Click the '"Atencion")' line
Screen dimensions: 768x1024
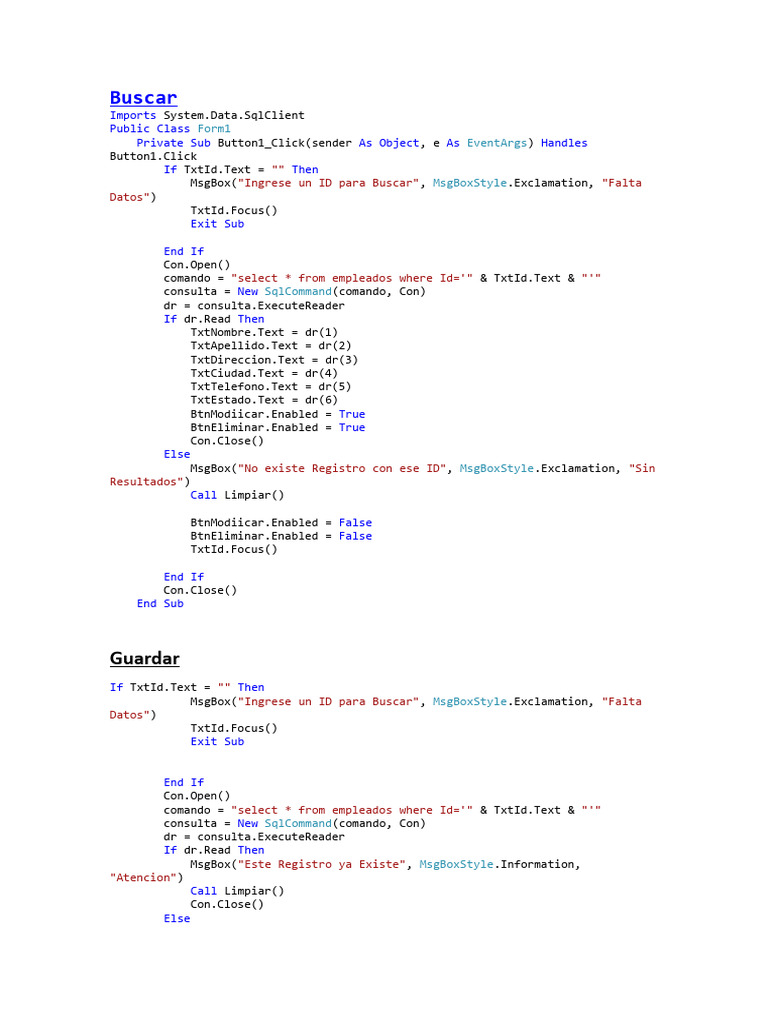[x=146, y=878]
